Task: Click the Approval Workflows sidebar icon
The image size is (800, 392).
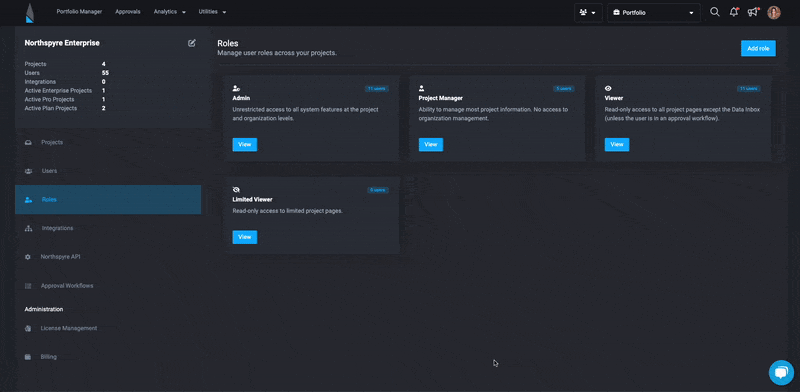Action: click(28, 286)
